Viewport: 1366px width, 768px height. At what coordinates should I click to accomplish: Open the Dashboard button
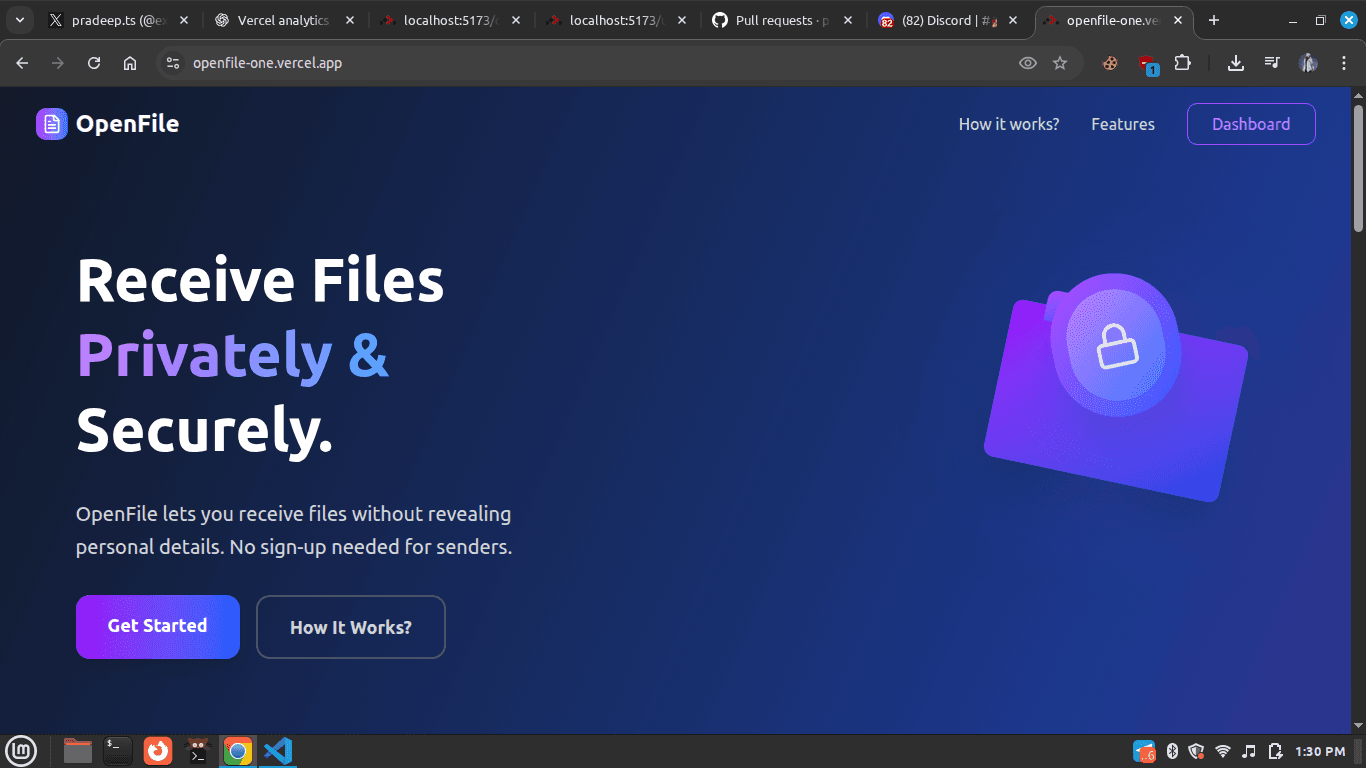1251,123
